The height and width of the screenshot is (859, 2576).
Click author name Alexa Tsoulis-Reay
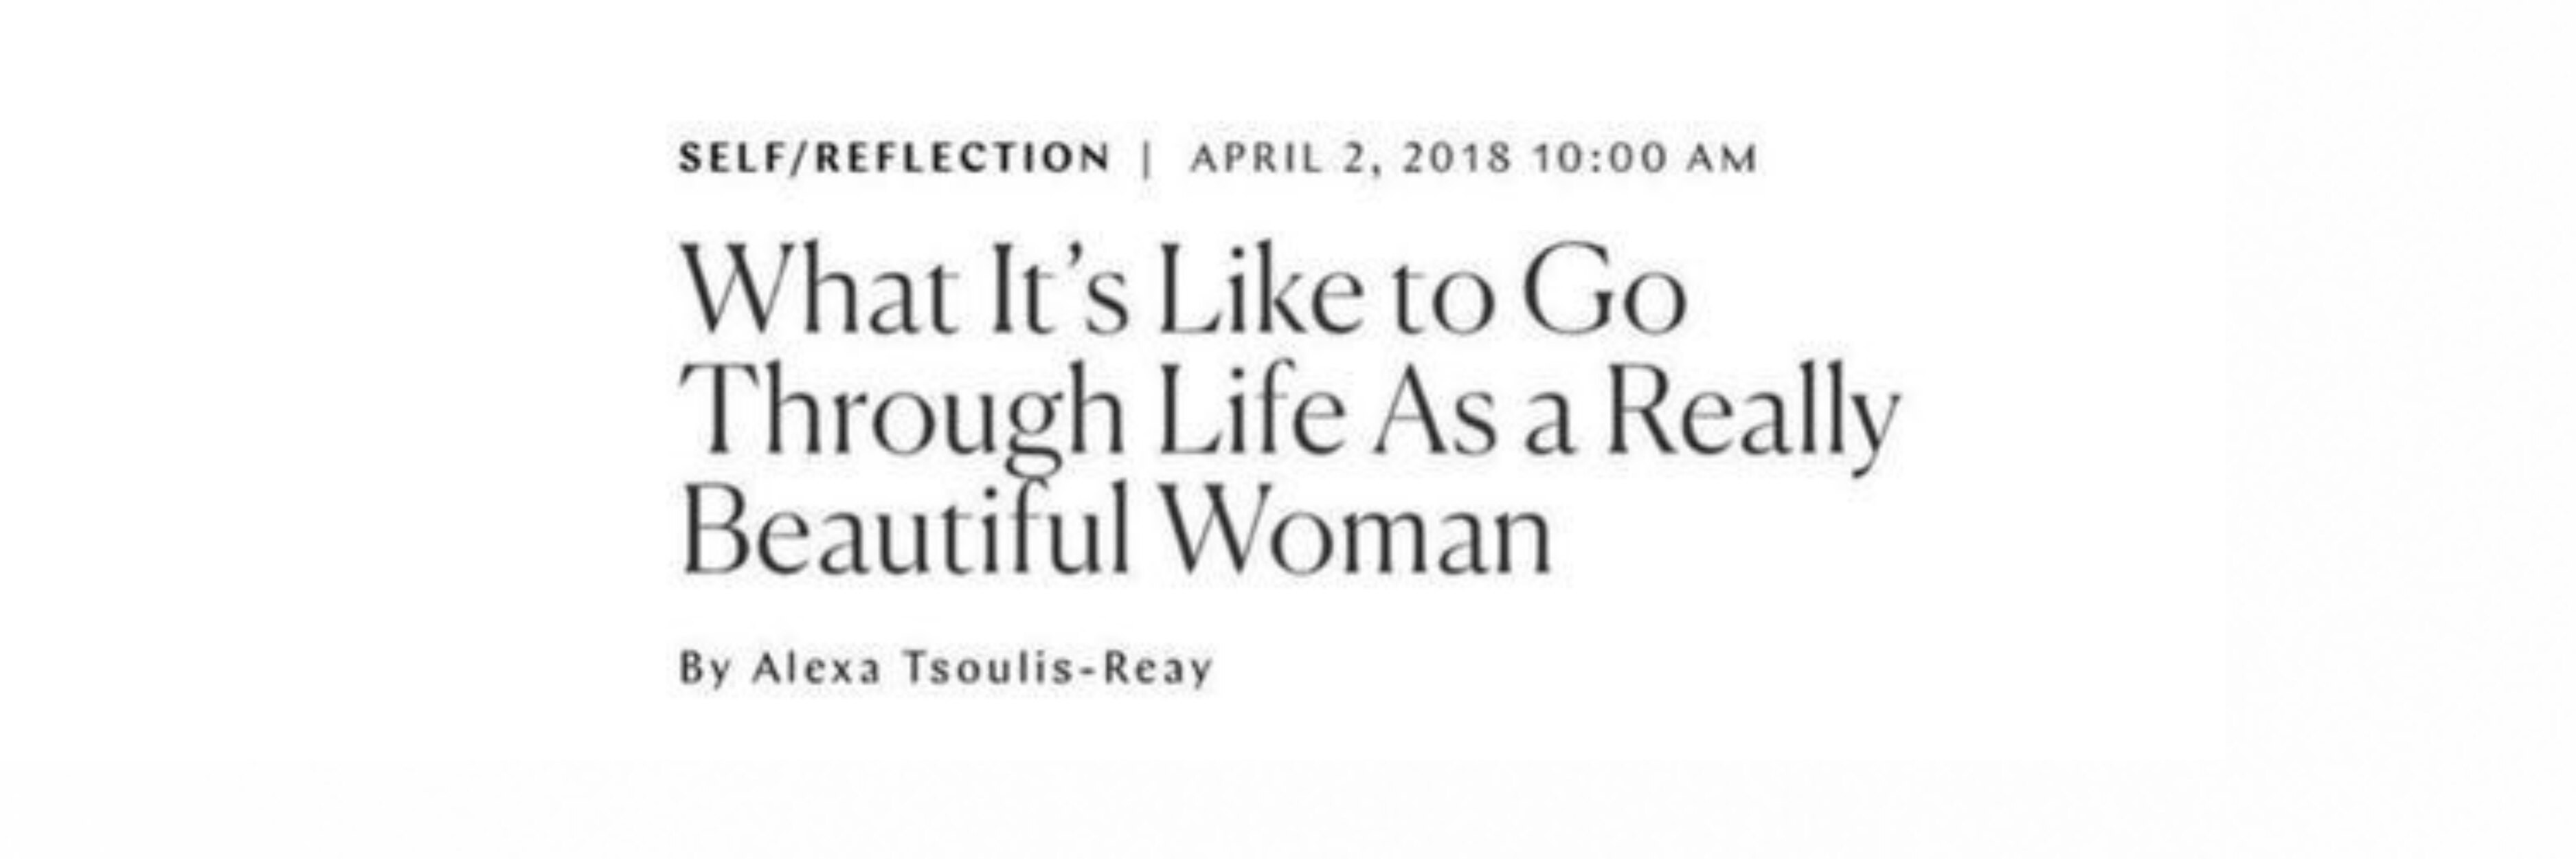pyautogui.click(x=982, y=668)
